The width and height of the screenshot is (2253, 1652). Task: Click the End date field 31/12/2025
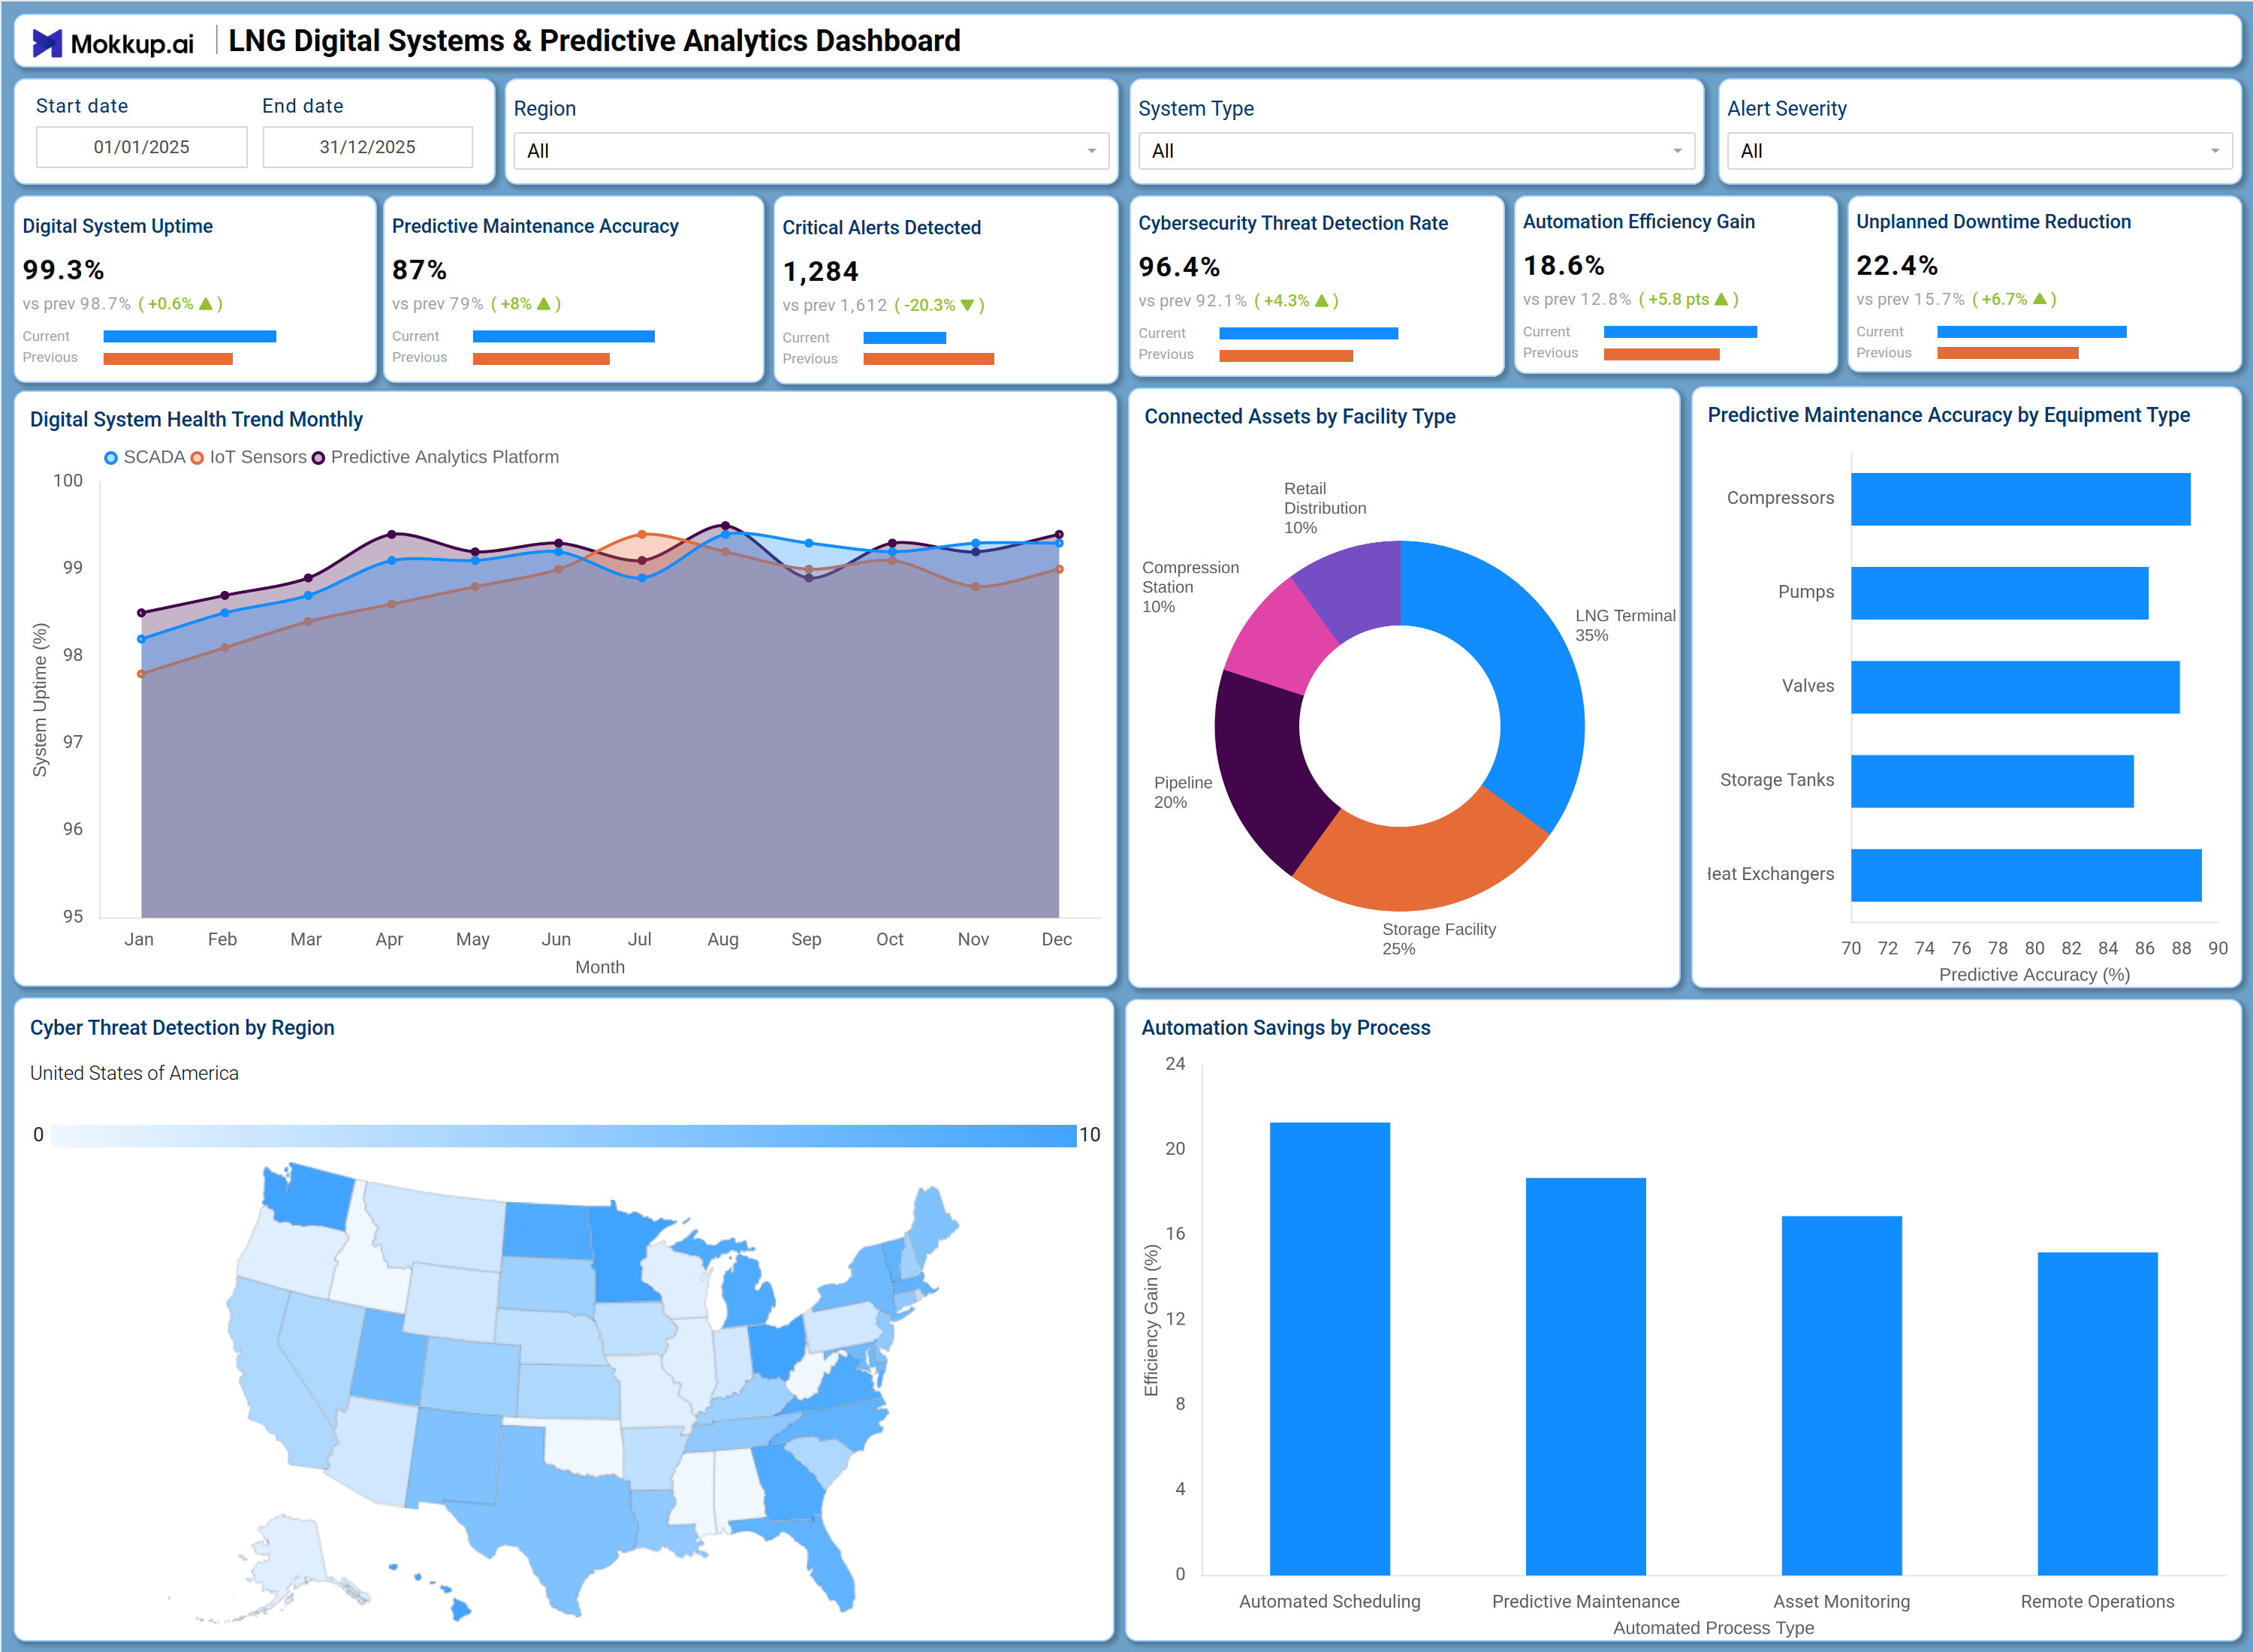click(367, 147)
